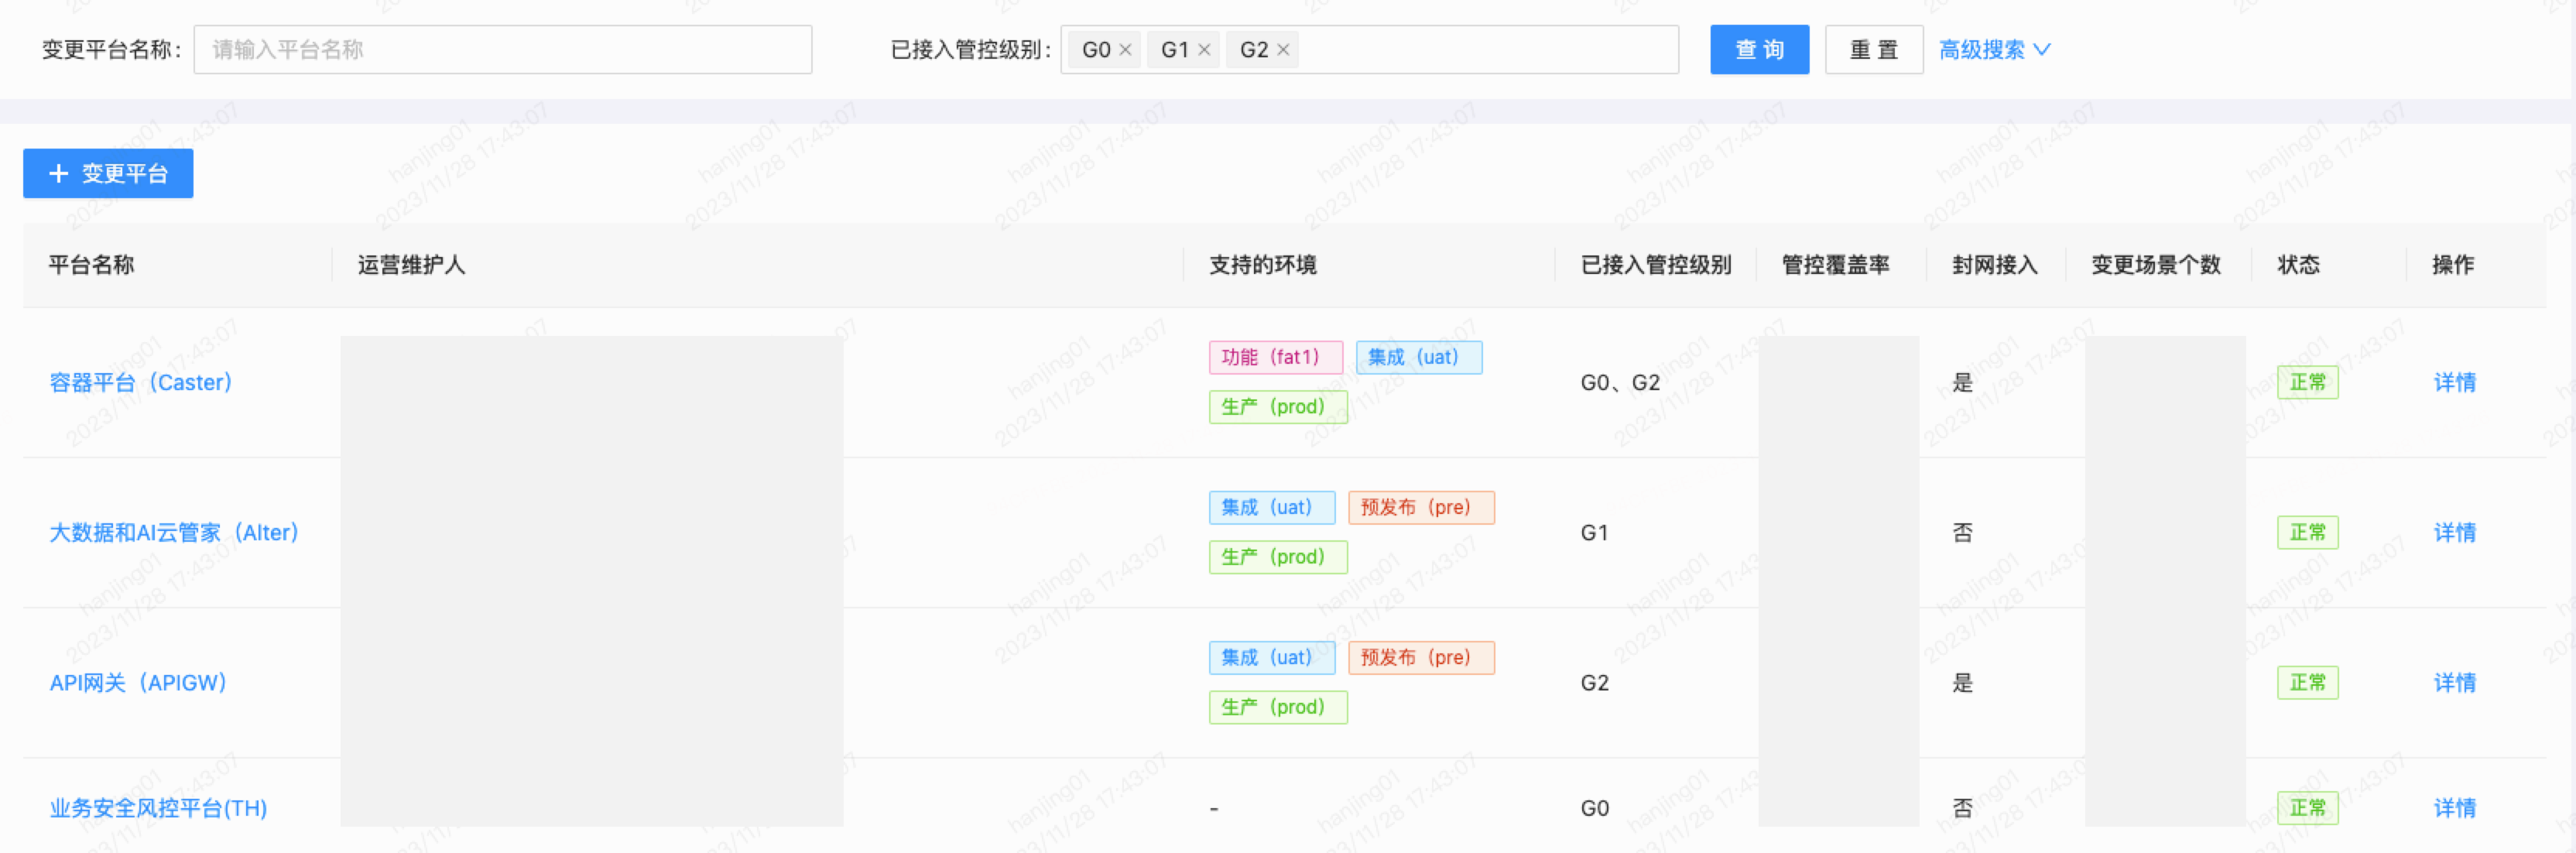View 详情 for API网关 (APIGW)

point(2454,682)
